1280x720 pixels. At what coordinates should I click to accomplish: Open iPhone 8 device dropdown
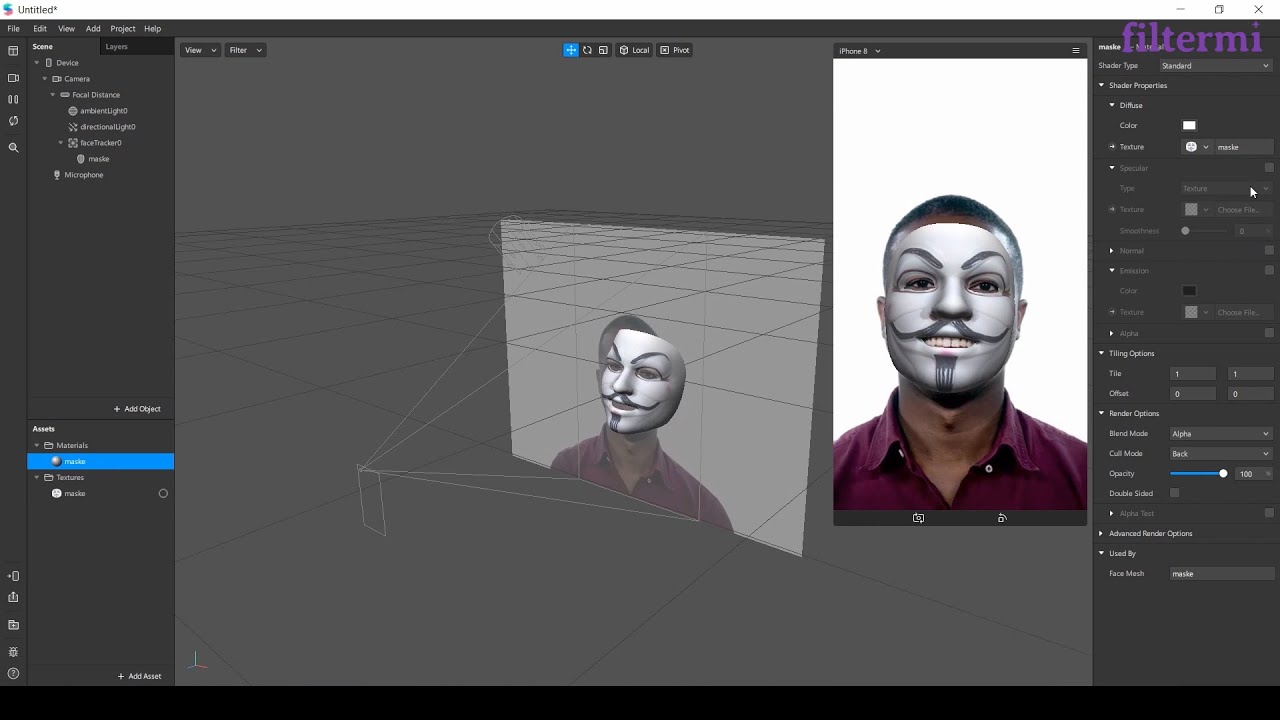coord(860,51)
